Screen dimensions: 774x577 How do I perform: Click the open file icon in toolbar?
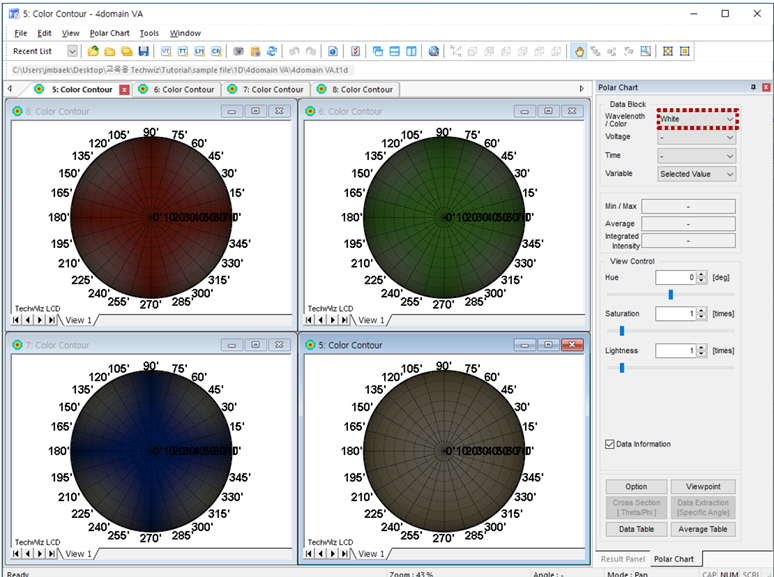pyautogui.click(x=93, y=51)
